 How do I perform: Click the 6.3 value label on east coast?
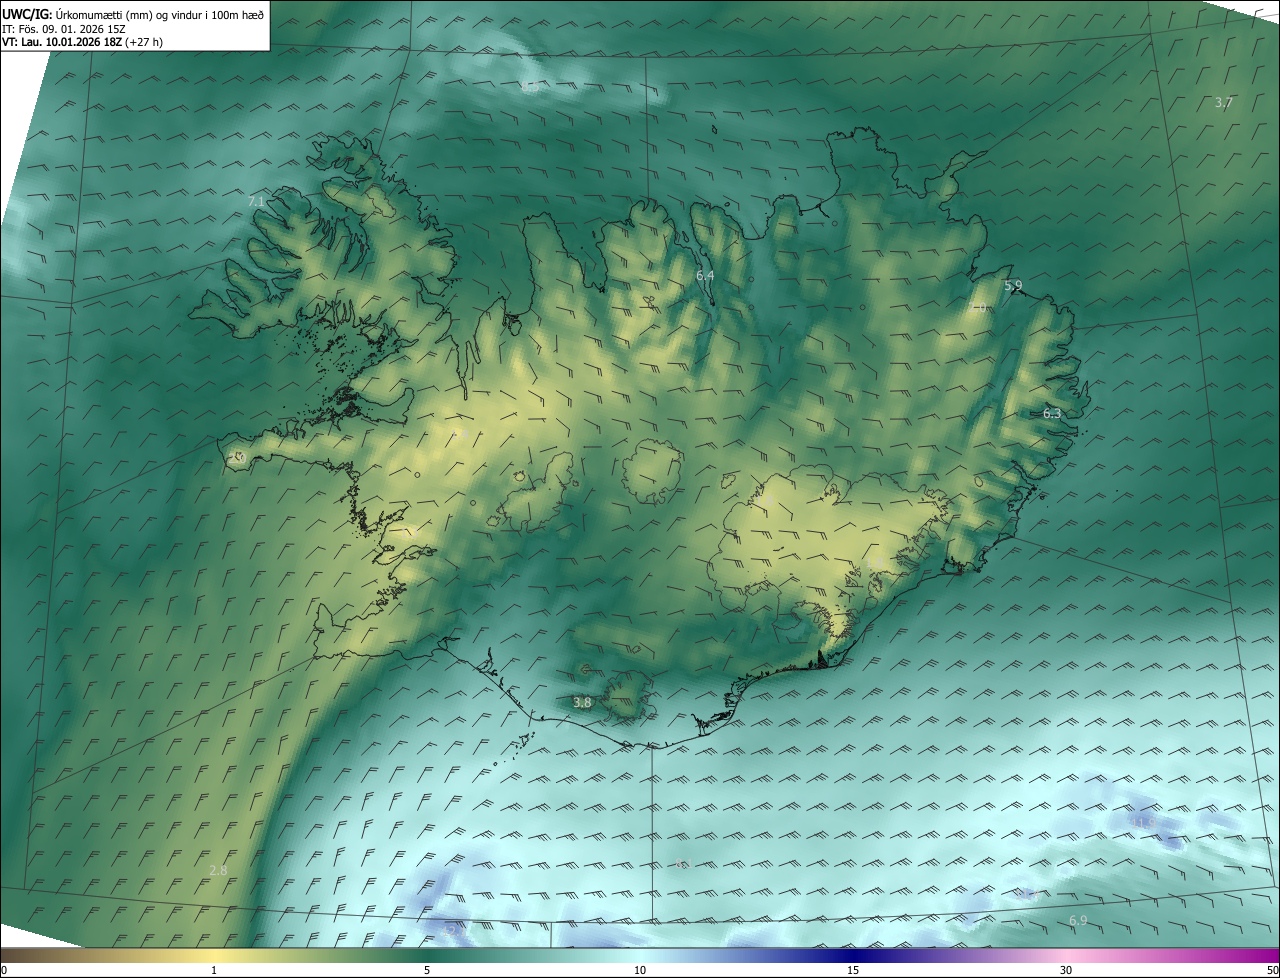(x=1052, y=413)
